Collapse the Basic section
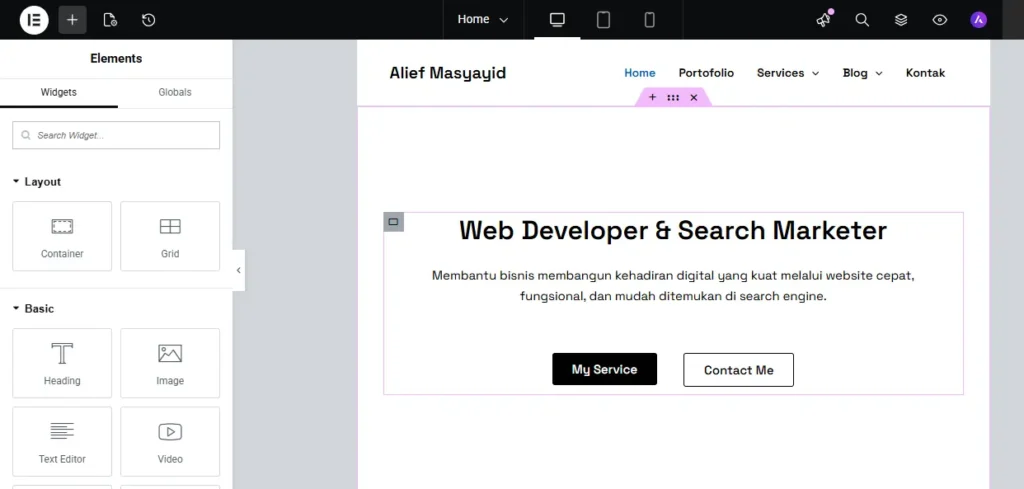Screen dimensions: 1024x489 [x=33, y=308]
